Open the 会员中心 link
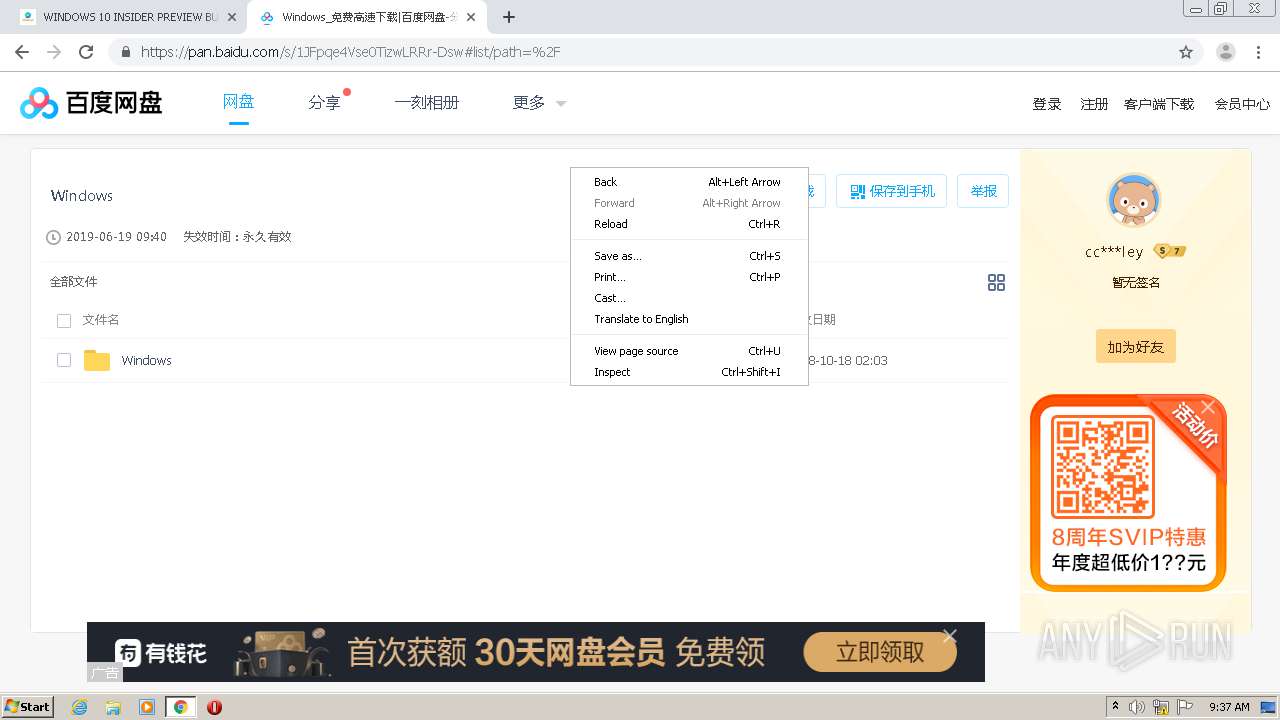Viewport: 1280px width, 720px height. point(1242,104)
